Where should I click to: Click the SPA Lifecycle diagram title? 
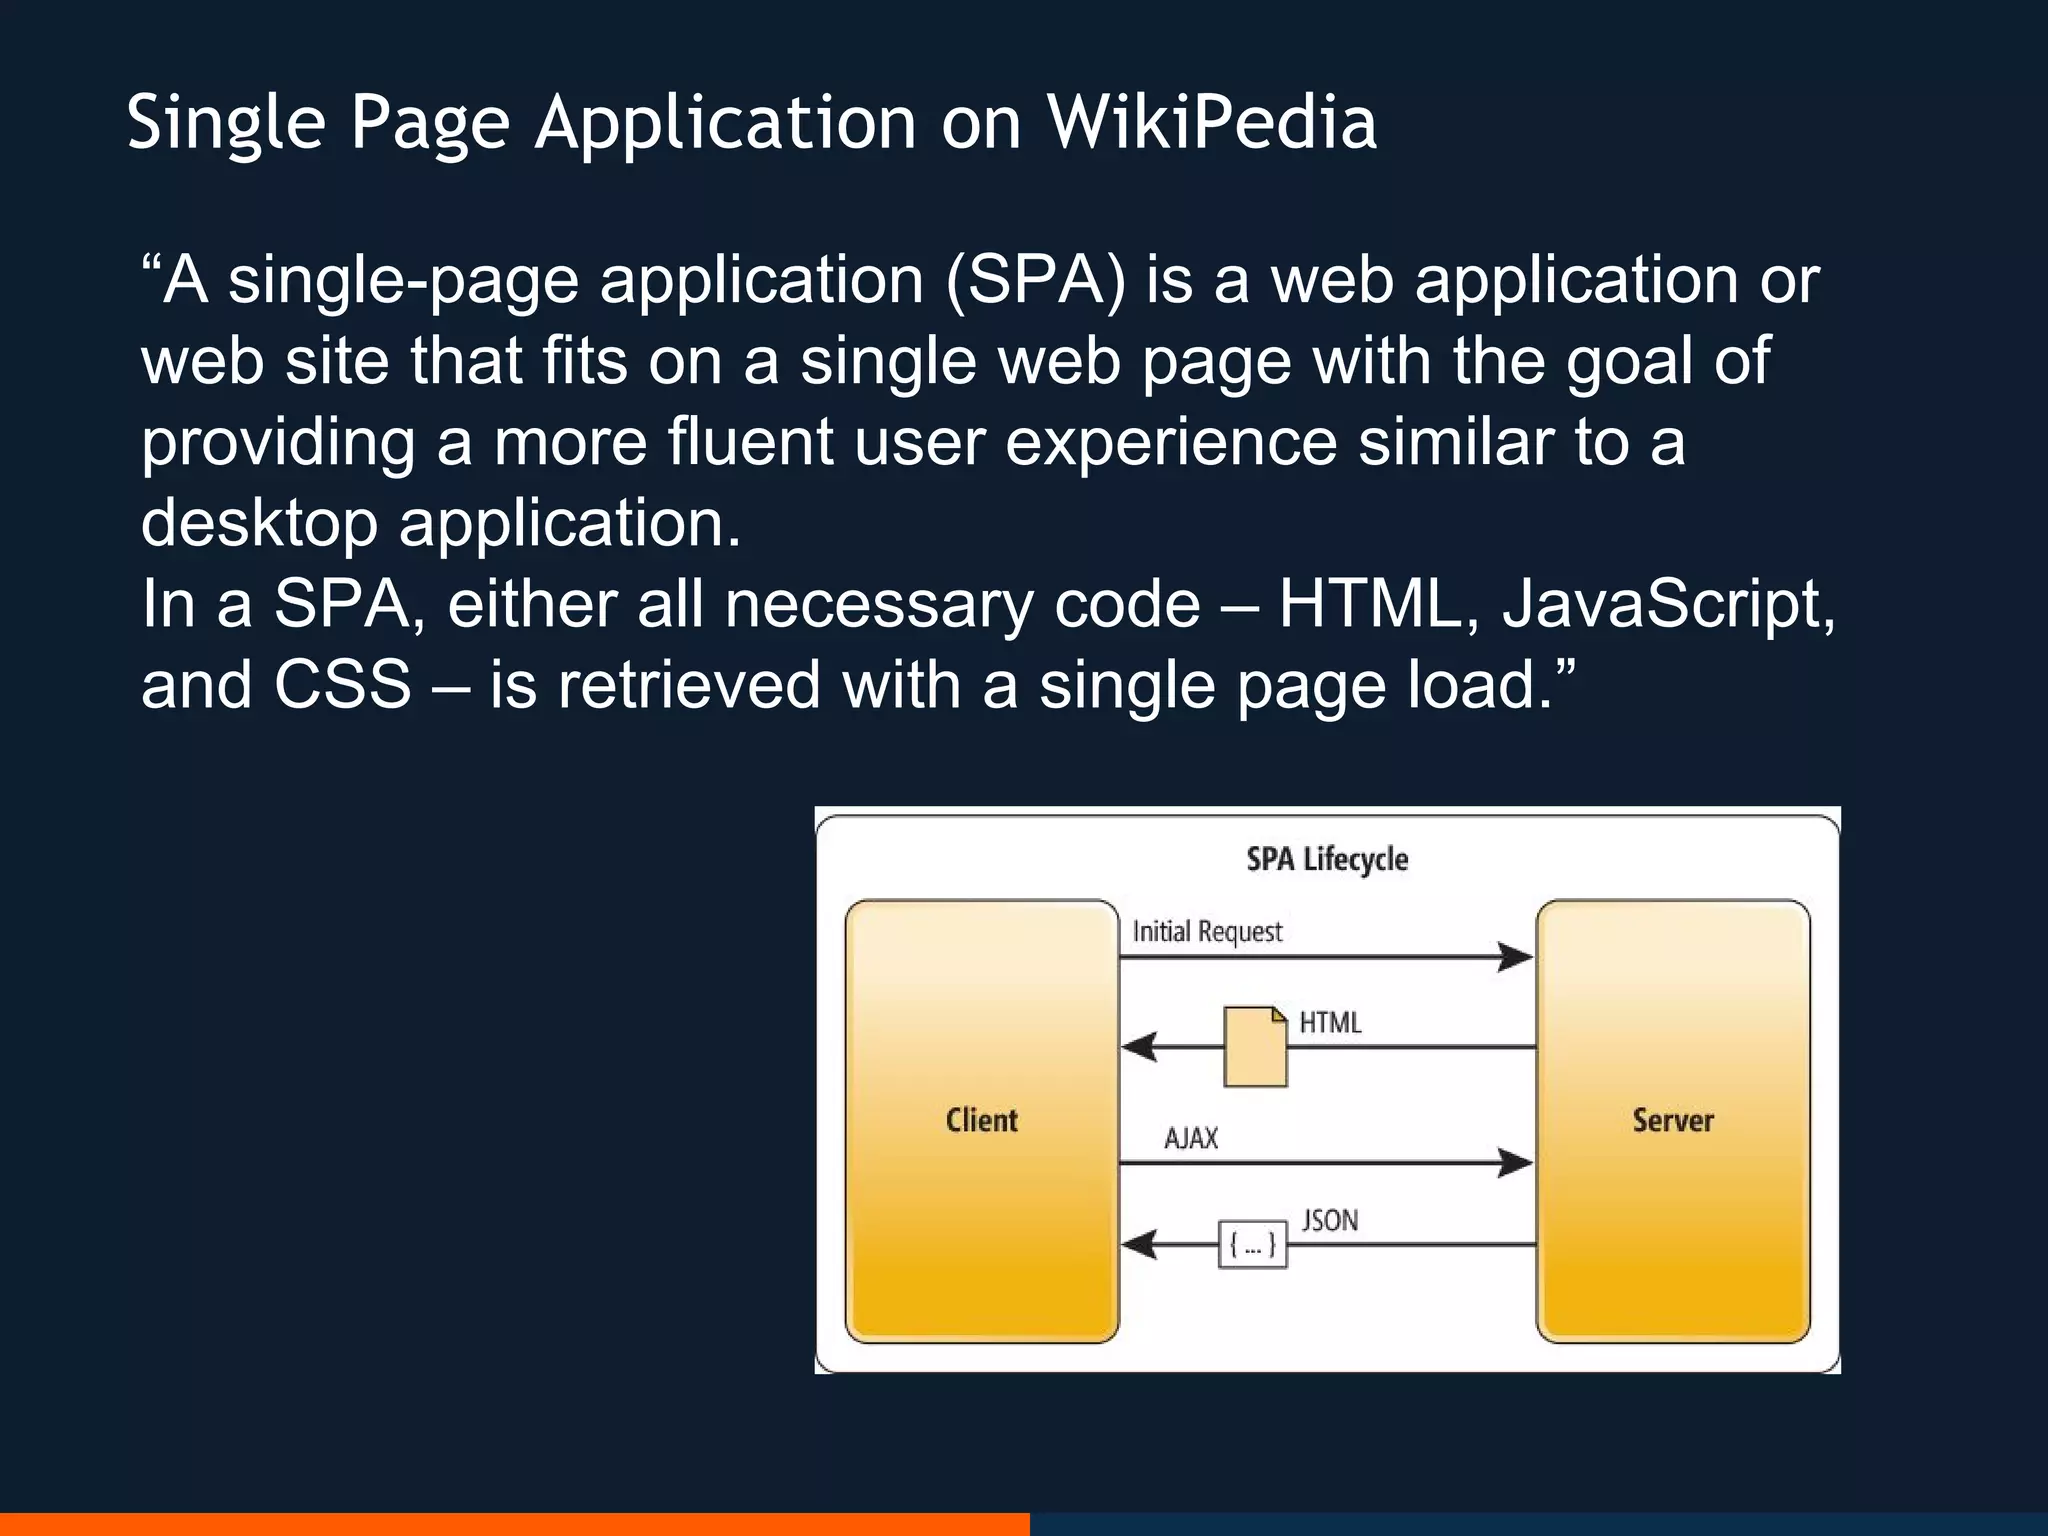click(1327, 859)
